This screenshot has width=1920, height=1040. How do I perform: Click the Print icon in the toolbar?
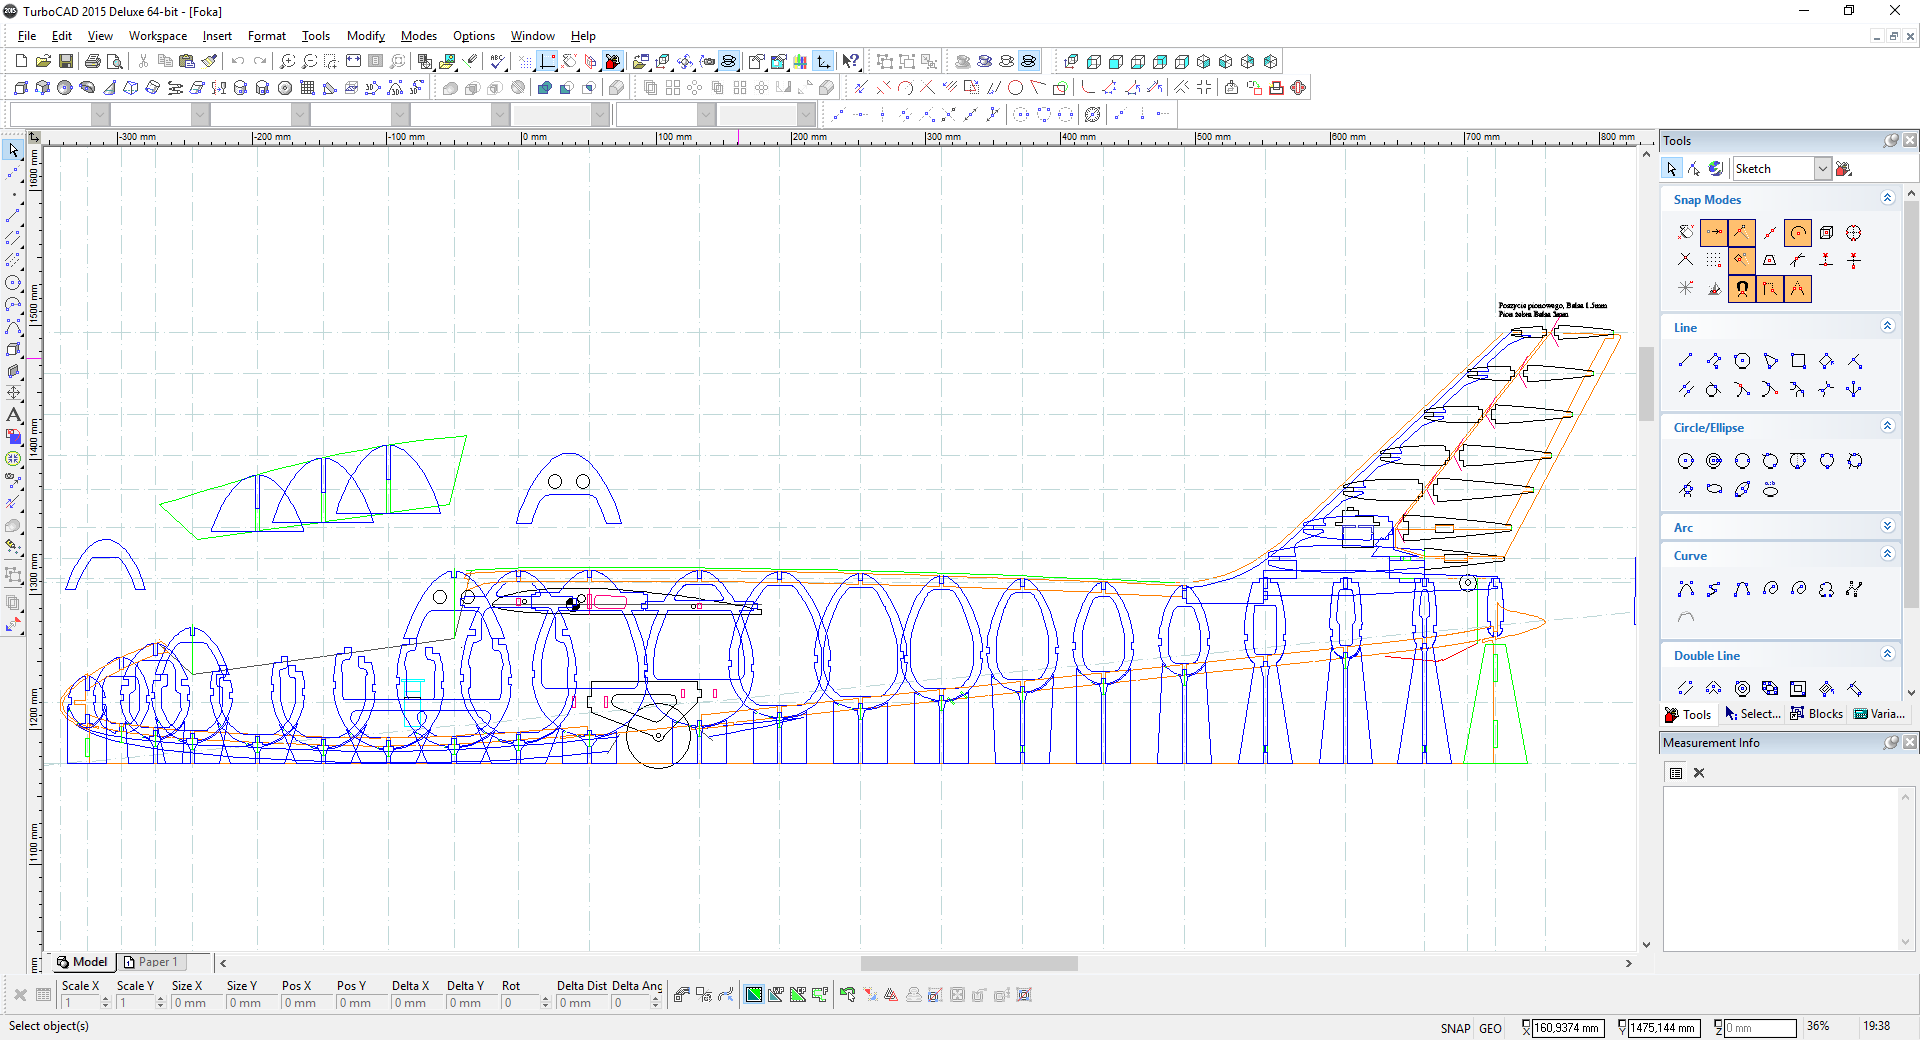coord(92,61)
